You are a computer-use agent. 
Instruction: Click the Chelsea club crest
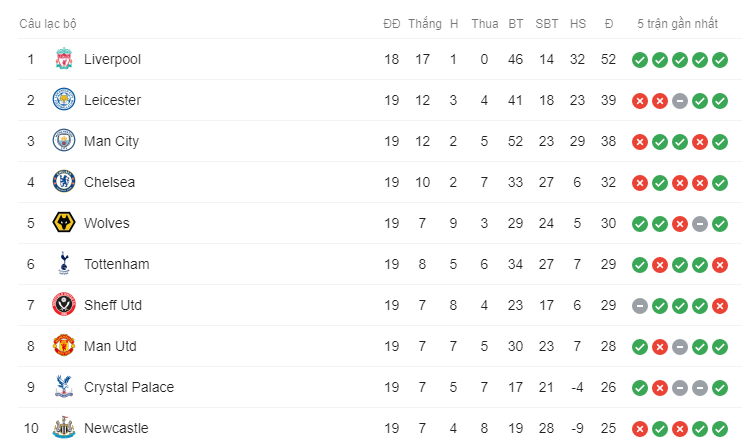[x=64, y=182]
